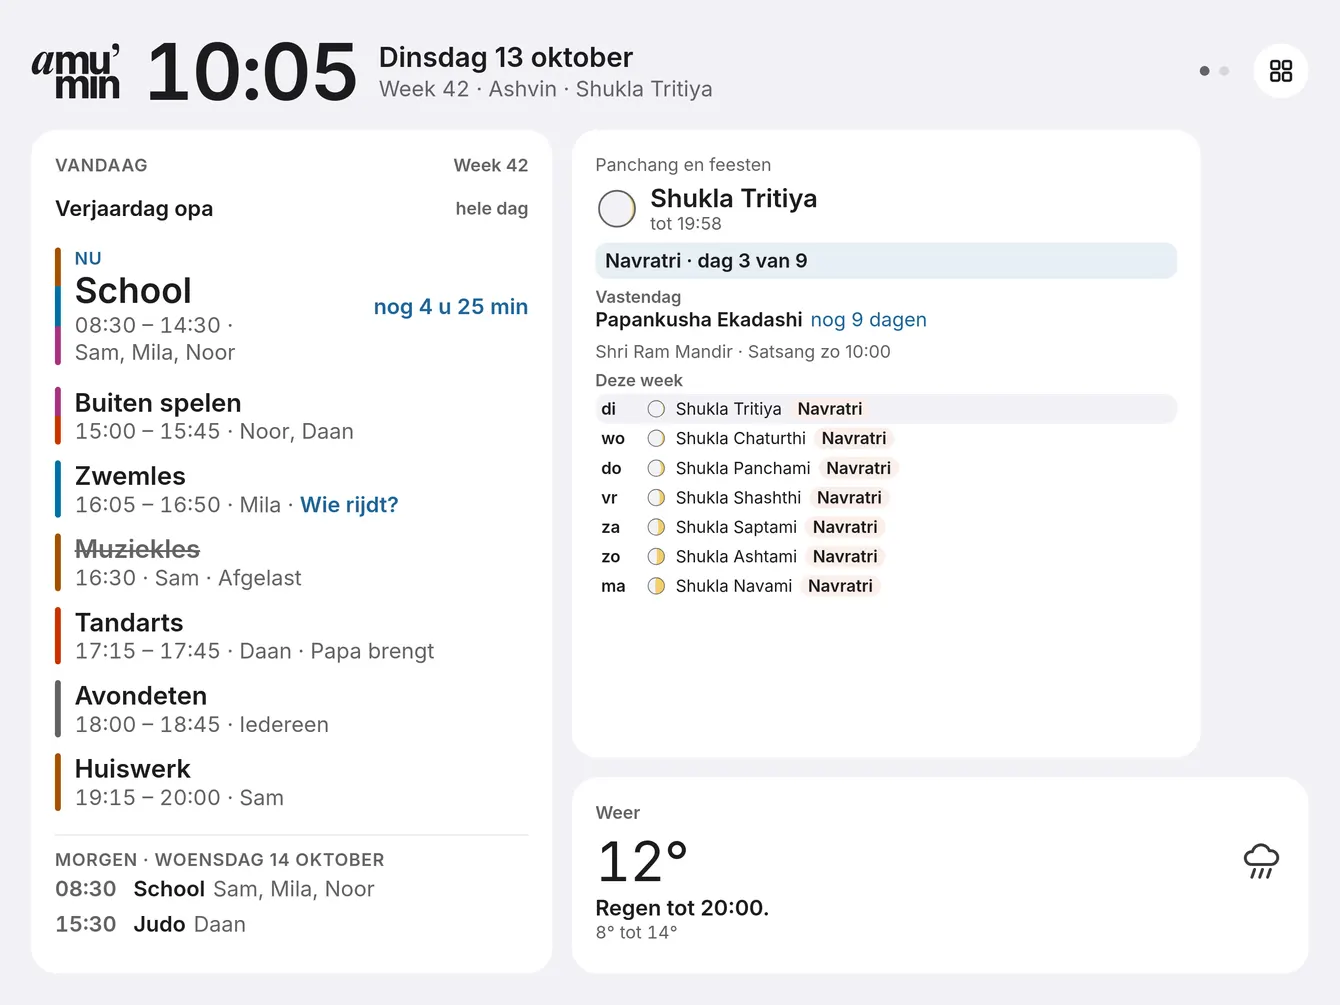
Task: Select the first page indicator dot
Action: [1204, 71]
